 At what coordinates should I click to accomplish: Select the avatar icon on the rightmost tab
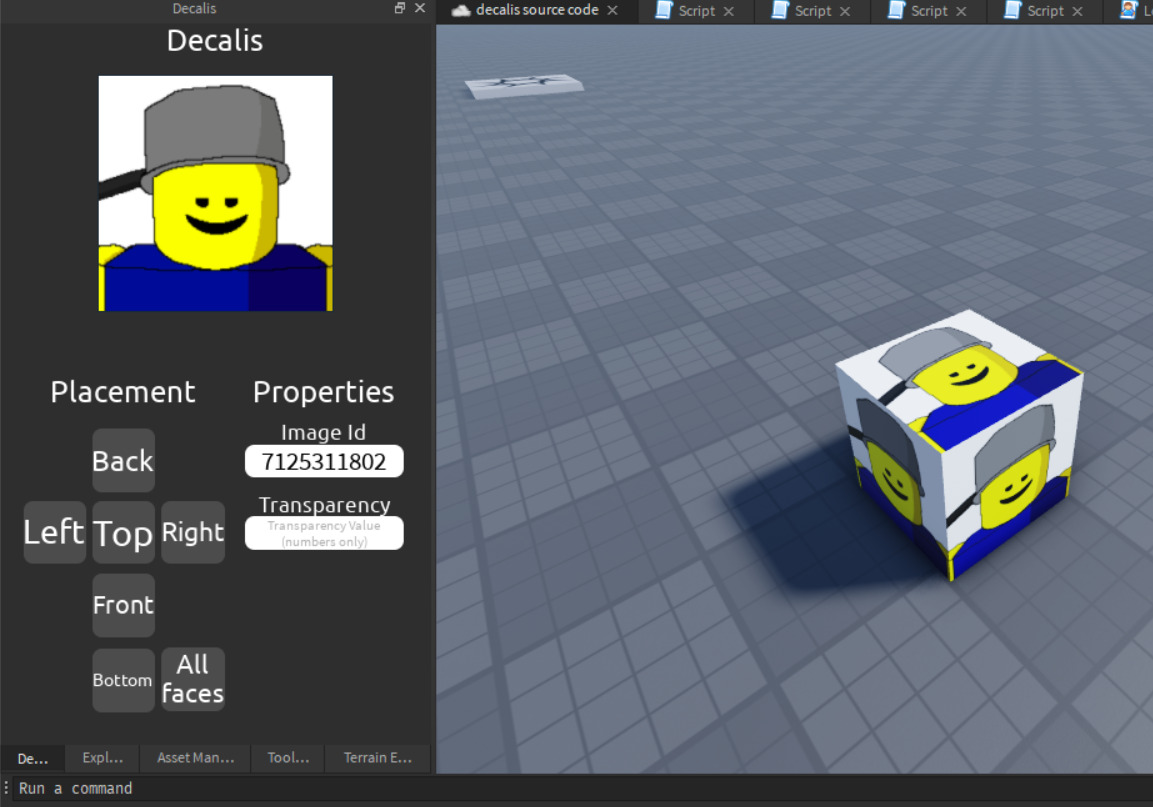1128,11
